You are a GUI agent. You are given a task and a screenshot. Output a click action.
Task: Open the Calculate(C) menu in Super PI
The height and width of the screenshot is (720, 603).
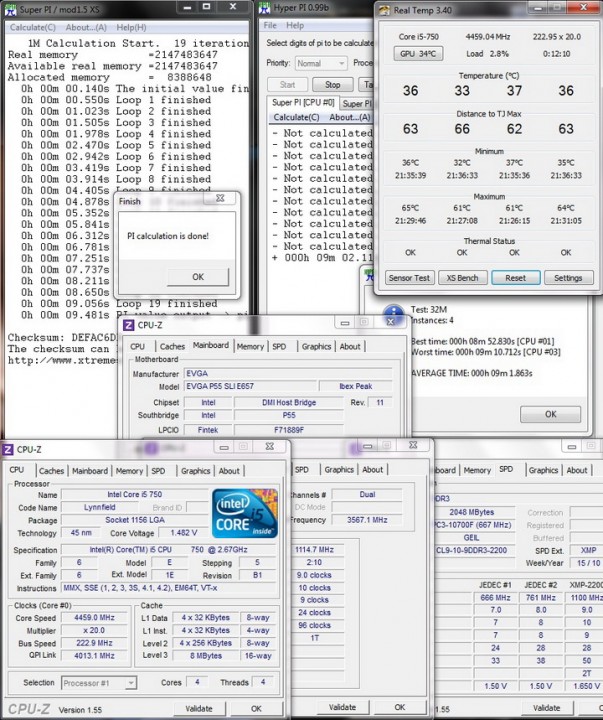point(33,28)
